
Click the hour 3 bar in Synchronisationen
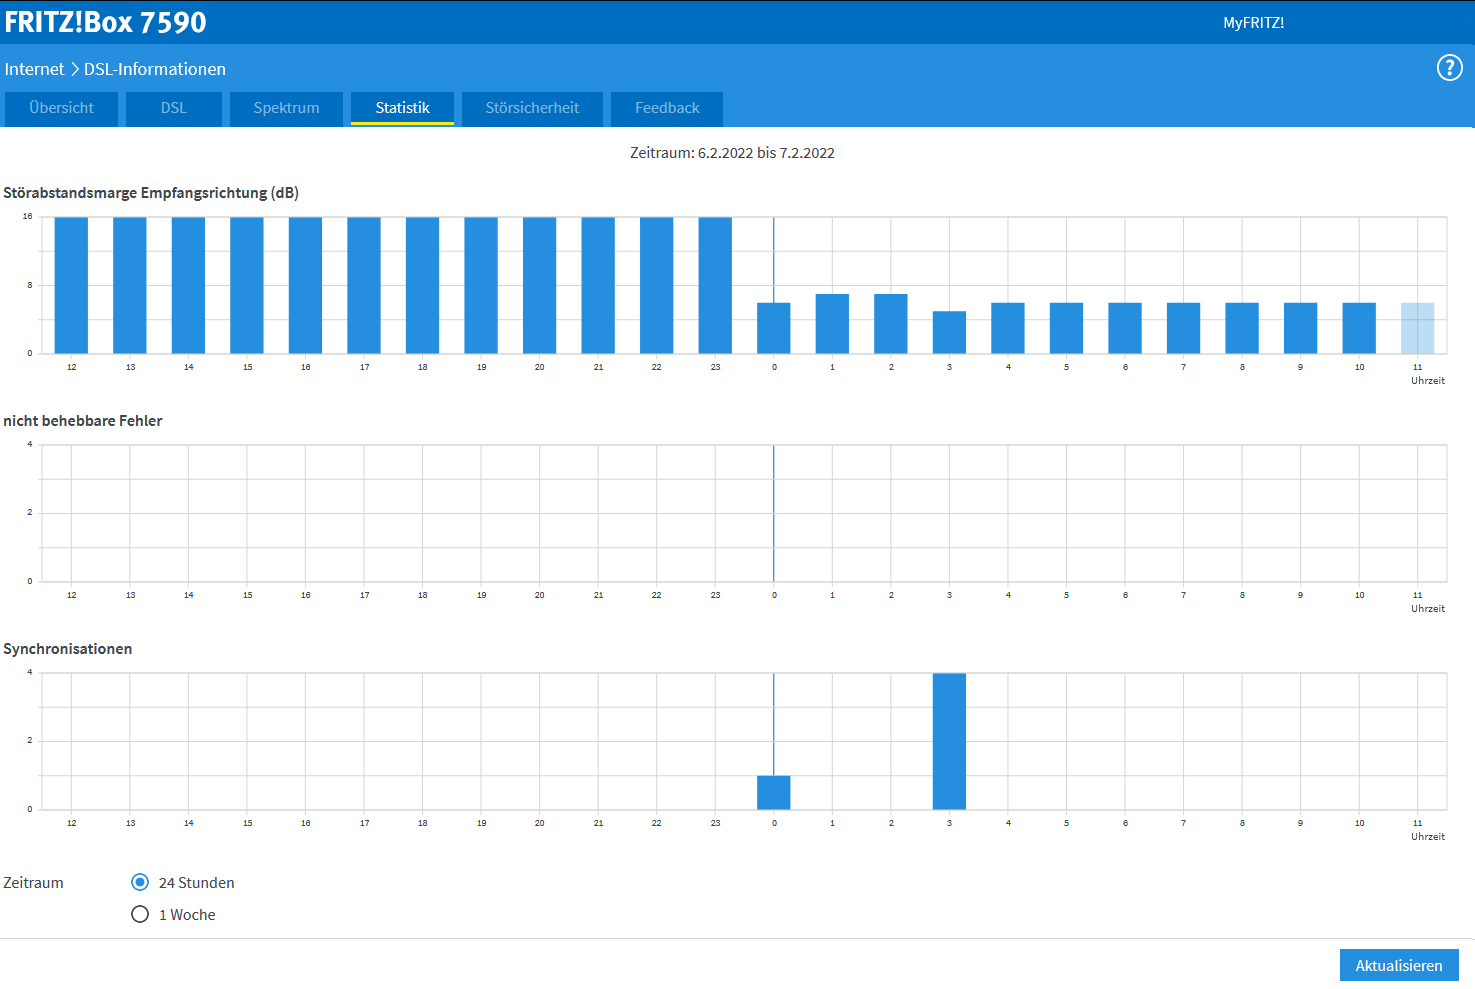click(949, 741)
